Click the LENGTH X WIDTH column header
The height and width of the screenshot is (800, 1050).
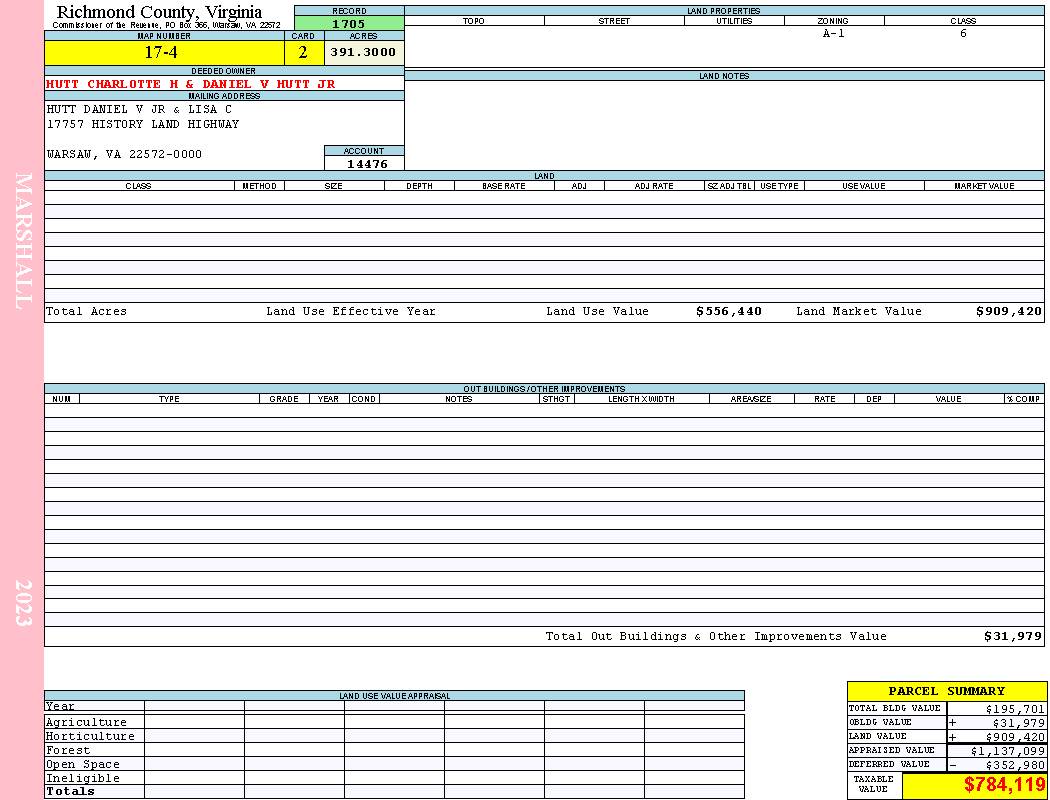(641, 399)
